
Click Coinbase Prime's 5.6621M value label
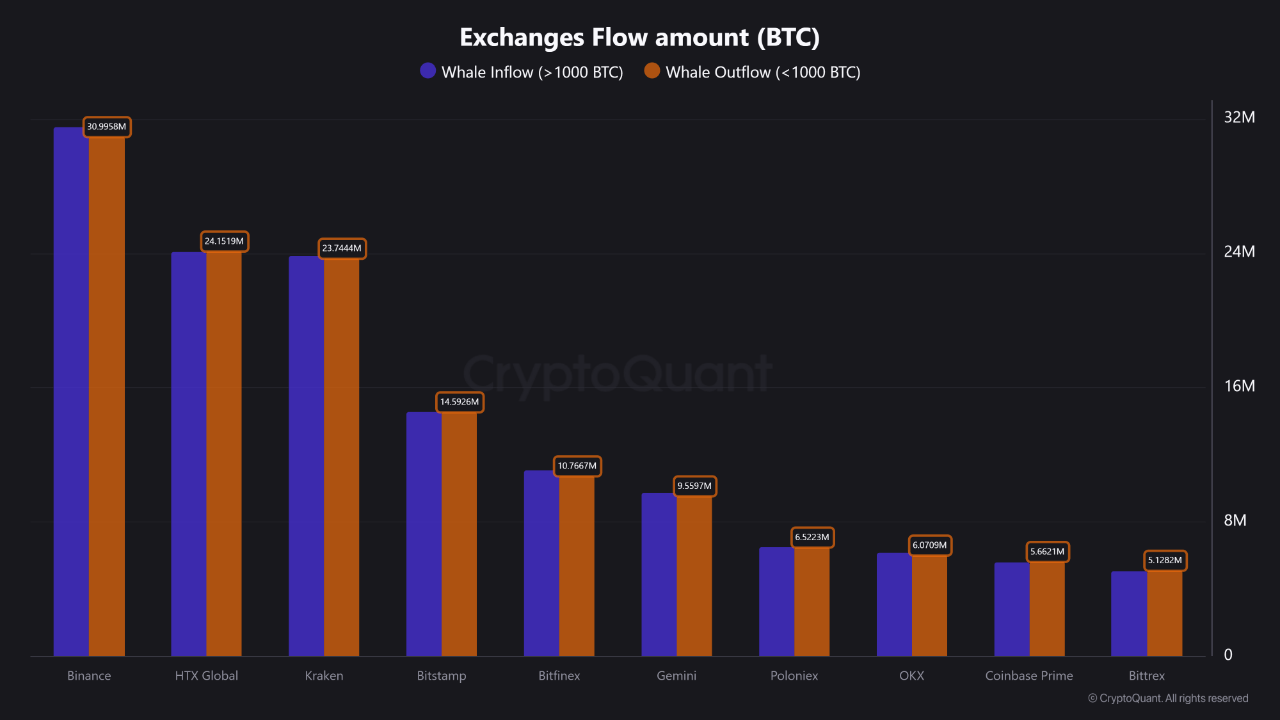coord(1047,551)
